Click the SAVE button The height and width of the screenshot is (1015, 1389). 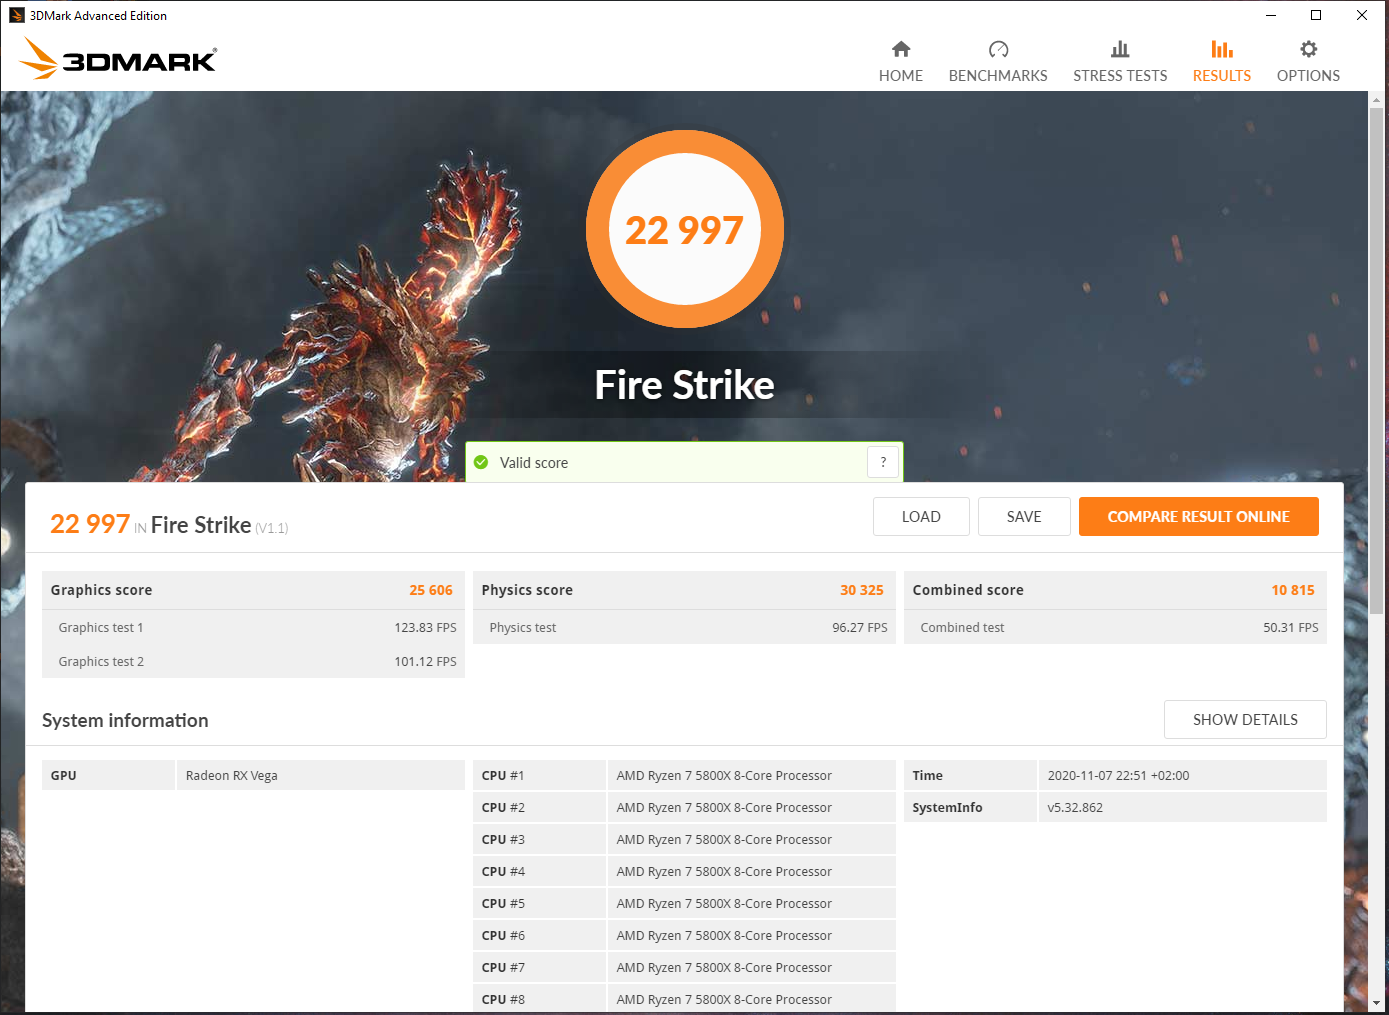click(1024, 517)
